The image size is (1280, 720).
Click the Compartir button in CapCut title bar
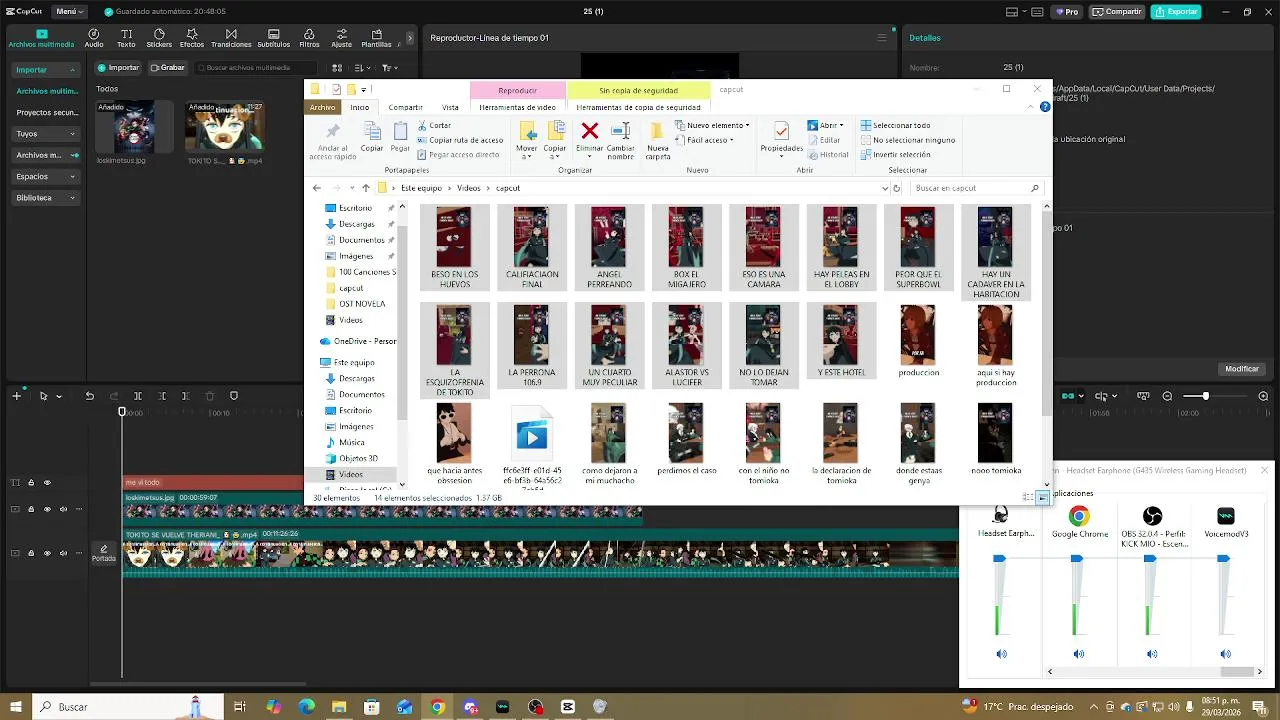coord(1117,12)
